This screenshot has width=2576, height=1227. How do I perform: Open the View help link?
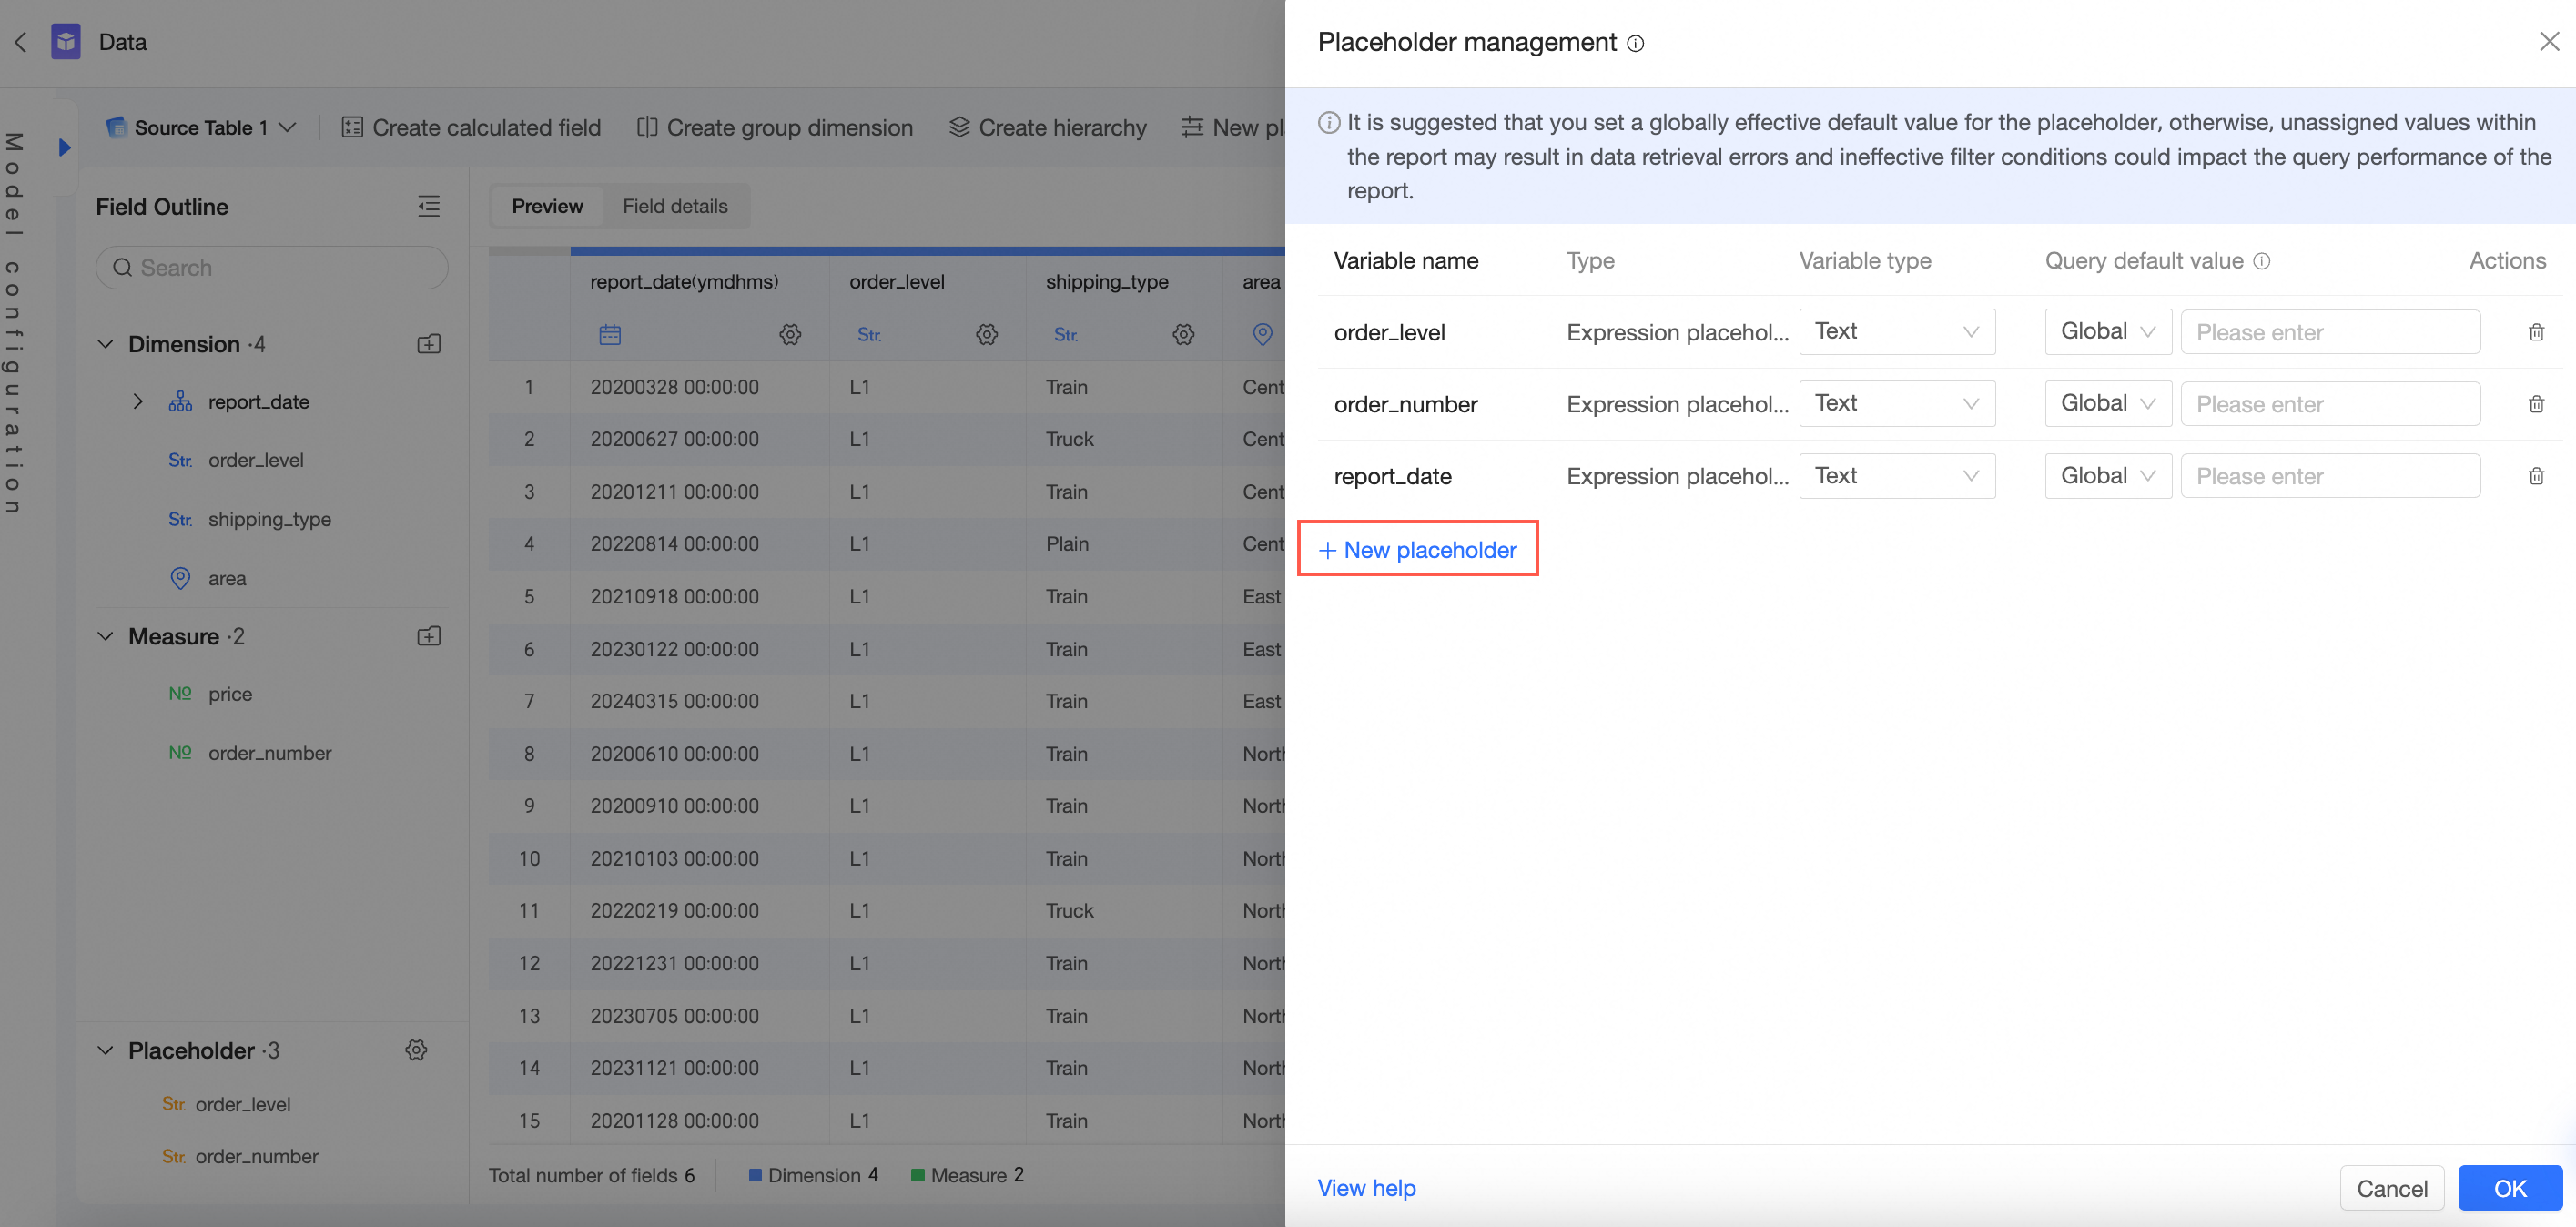tap(1366, 1188)
